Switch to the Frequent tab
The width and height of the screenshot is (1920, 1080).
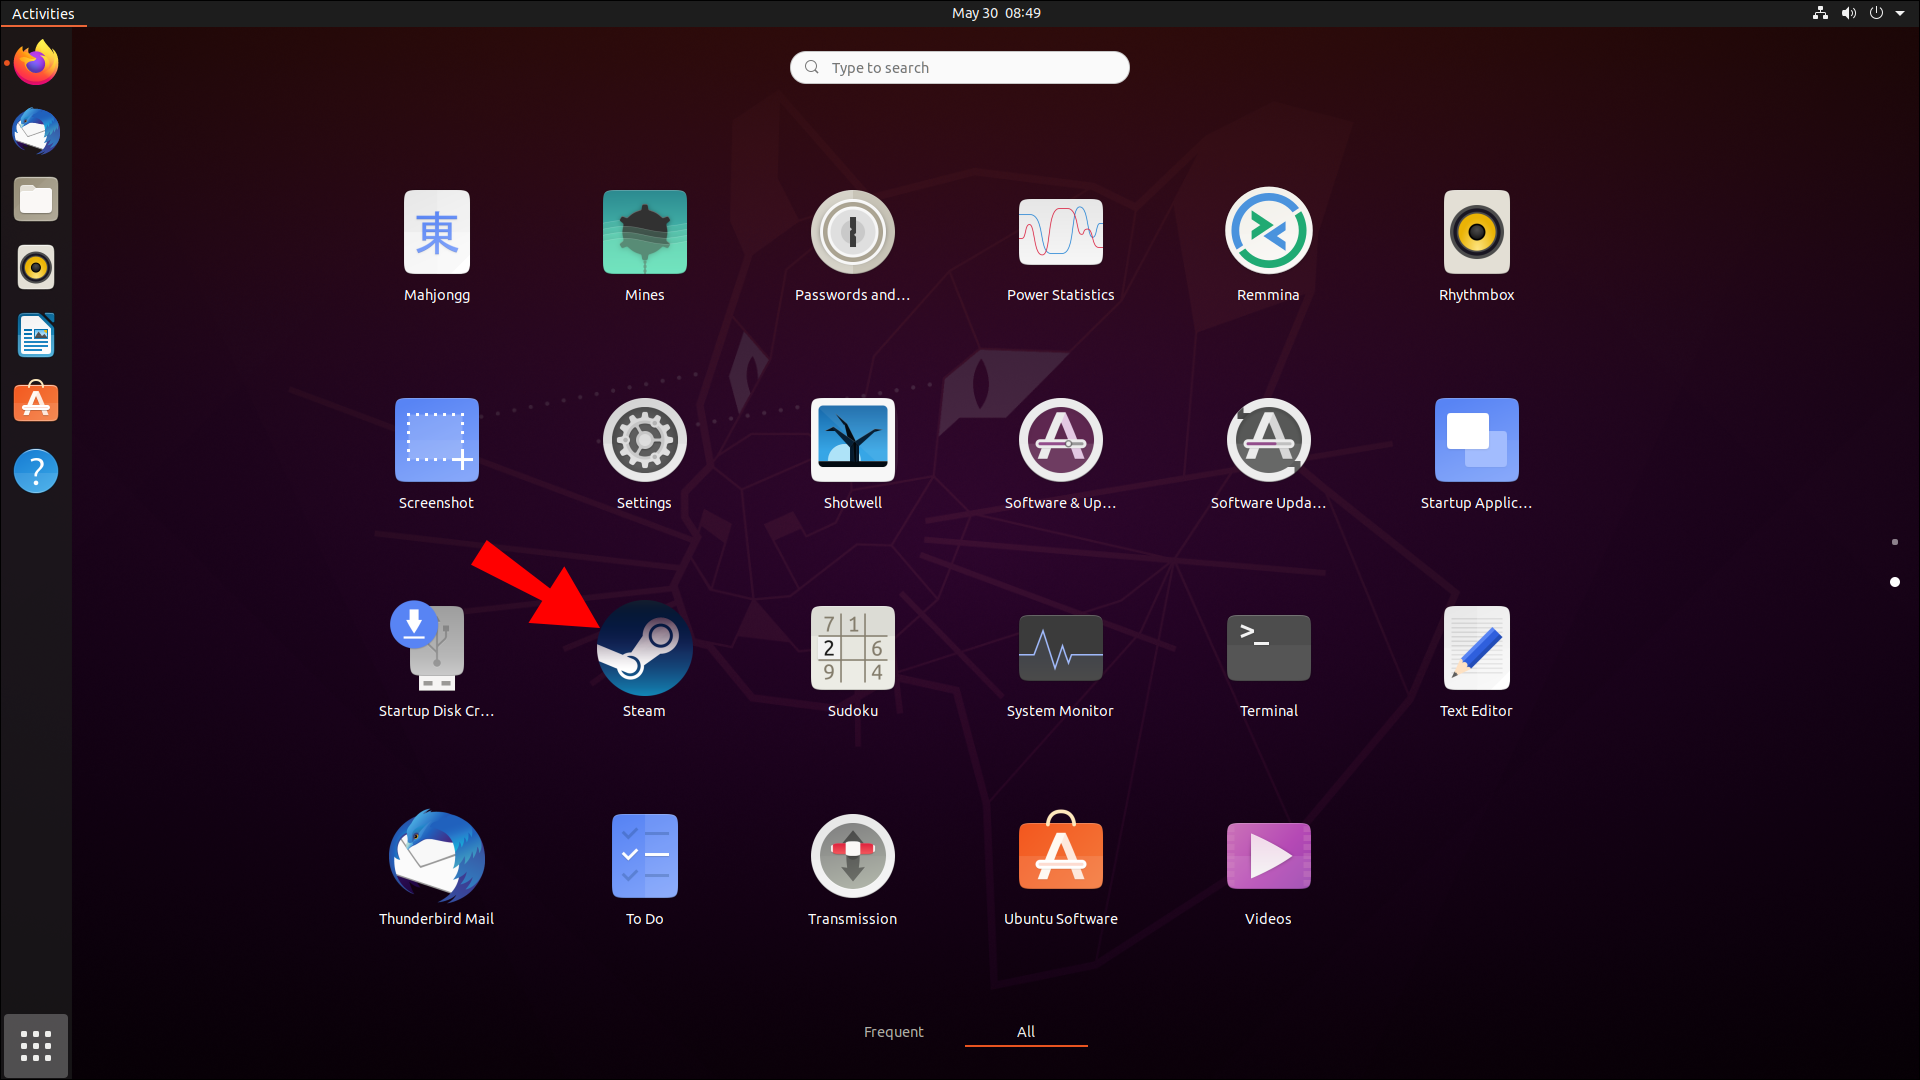coord(893,1031)
